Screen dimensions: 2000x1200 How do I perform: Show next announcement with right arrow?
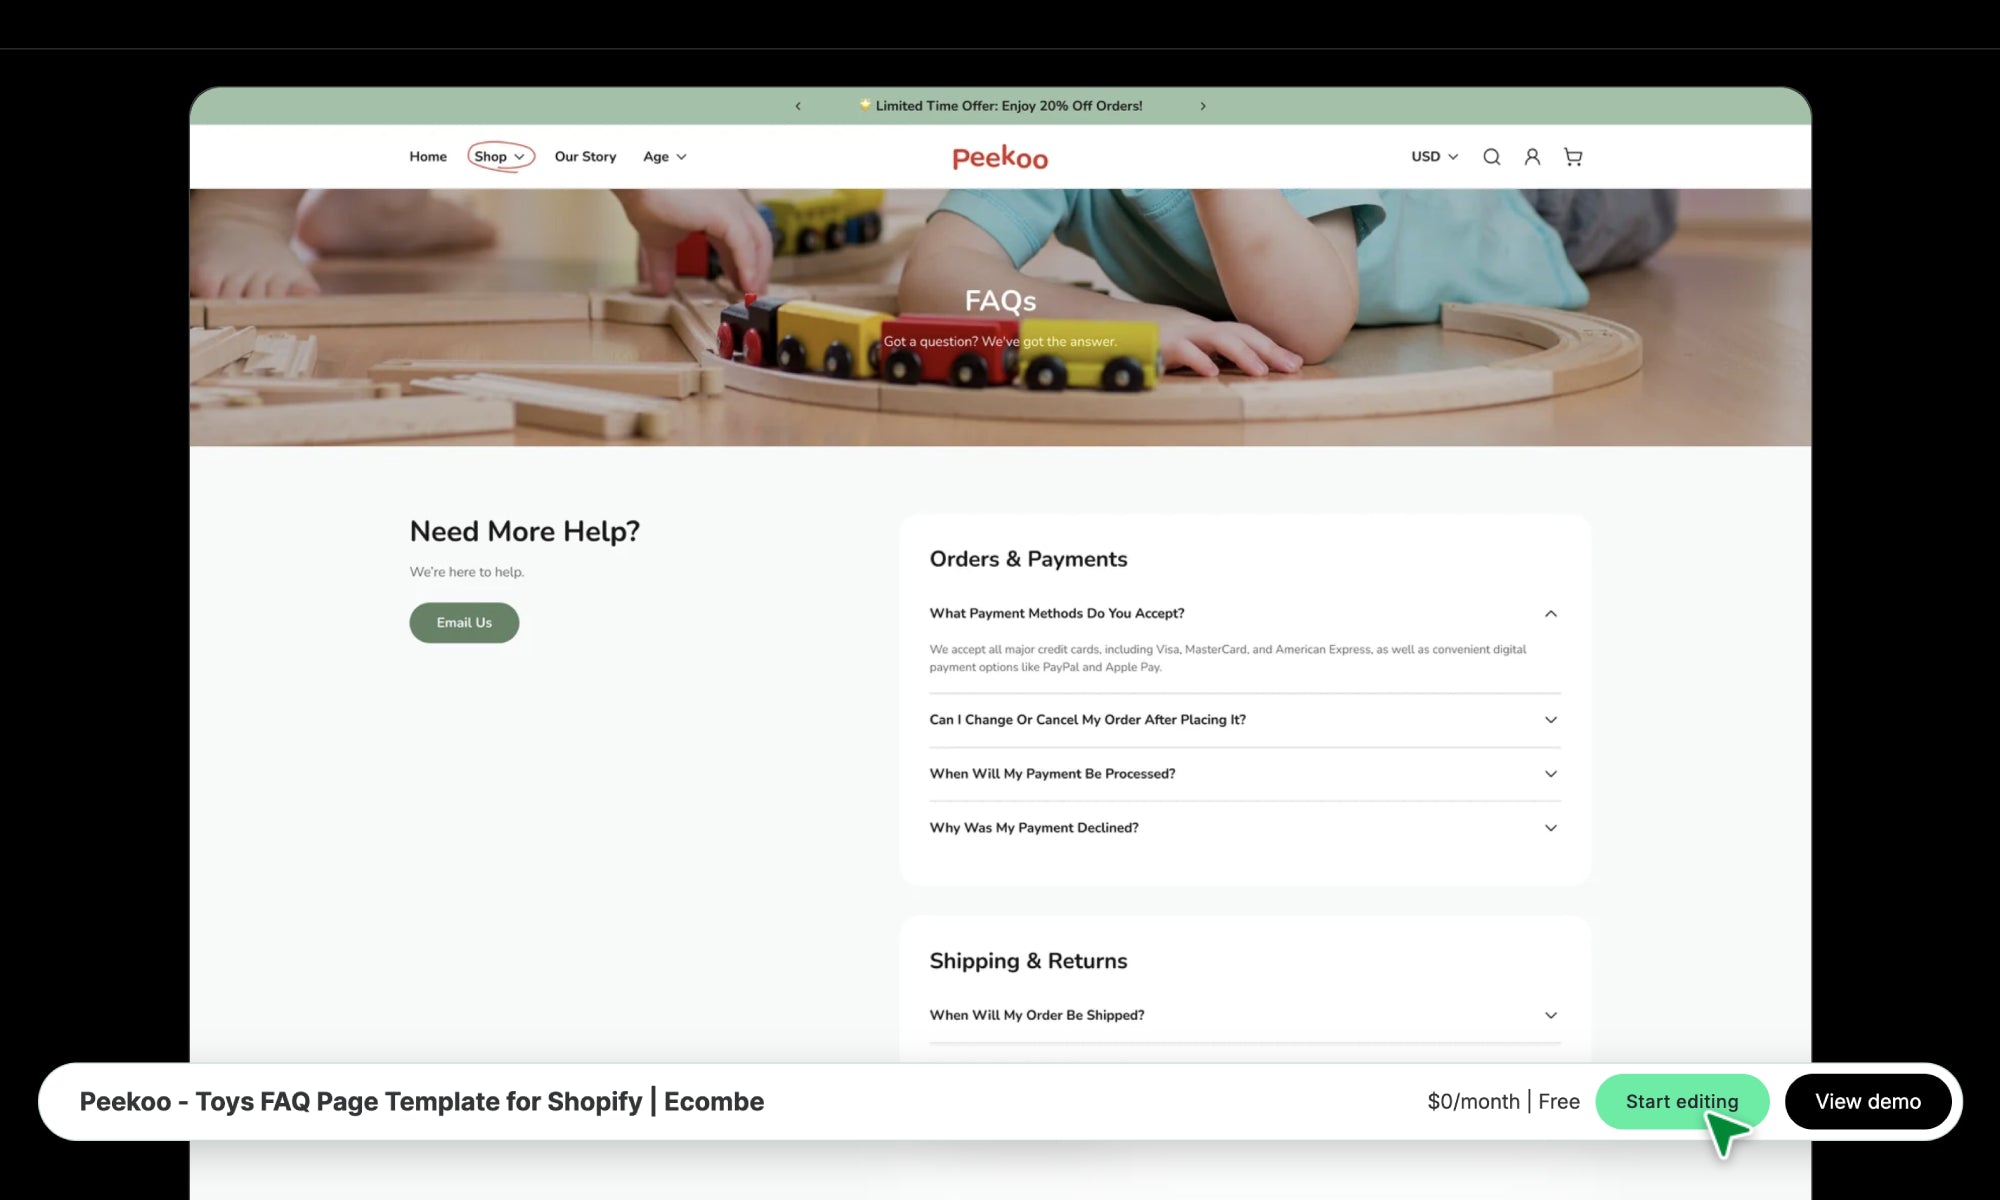coord(1203,106)
